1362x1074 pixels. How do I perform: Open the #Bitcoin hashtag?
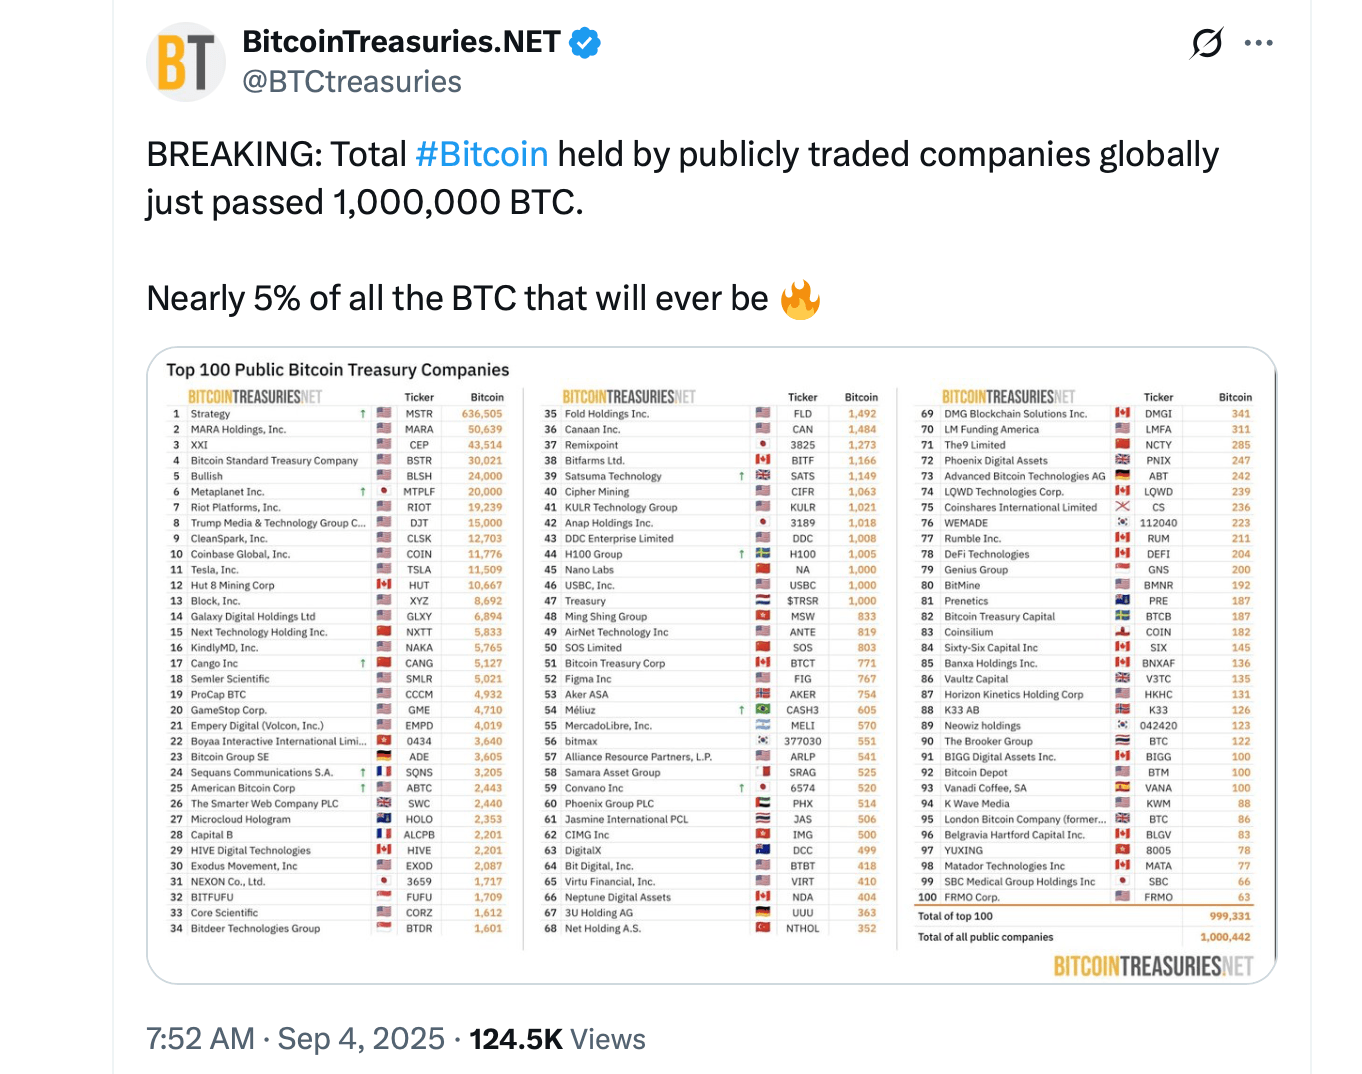(x=482, y=153)
